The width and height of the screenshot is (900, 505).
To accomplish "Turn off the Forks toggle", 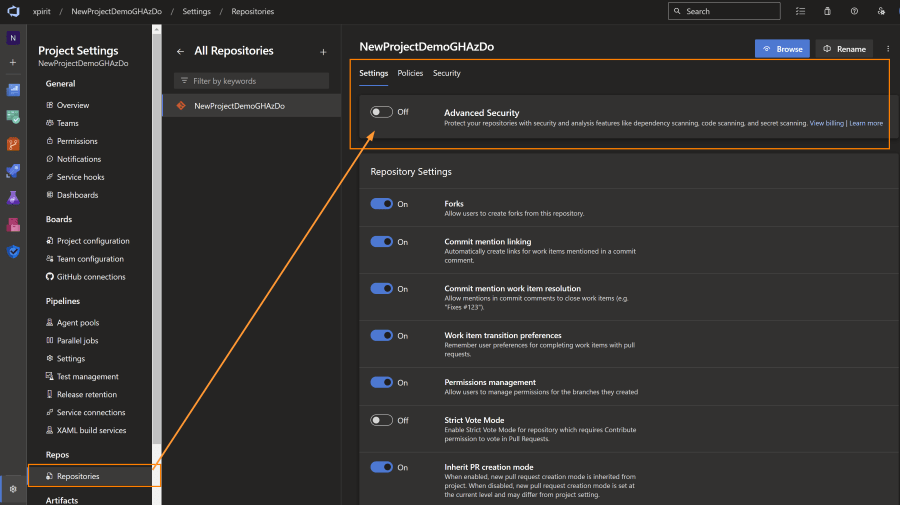I will [381, 204].
